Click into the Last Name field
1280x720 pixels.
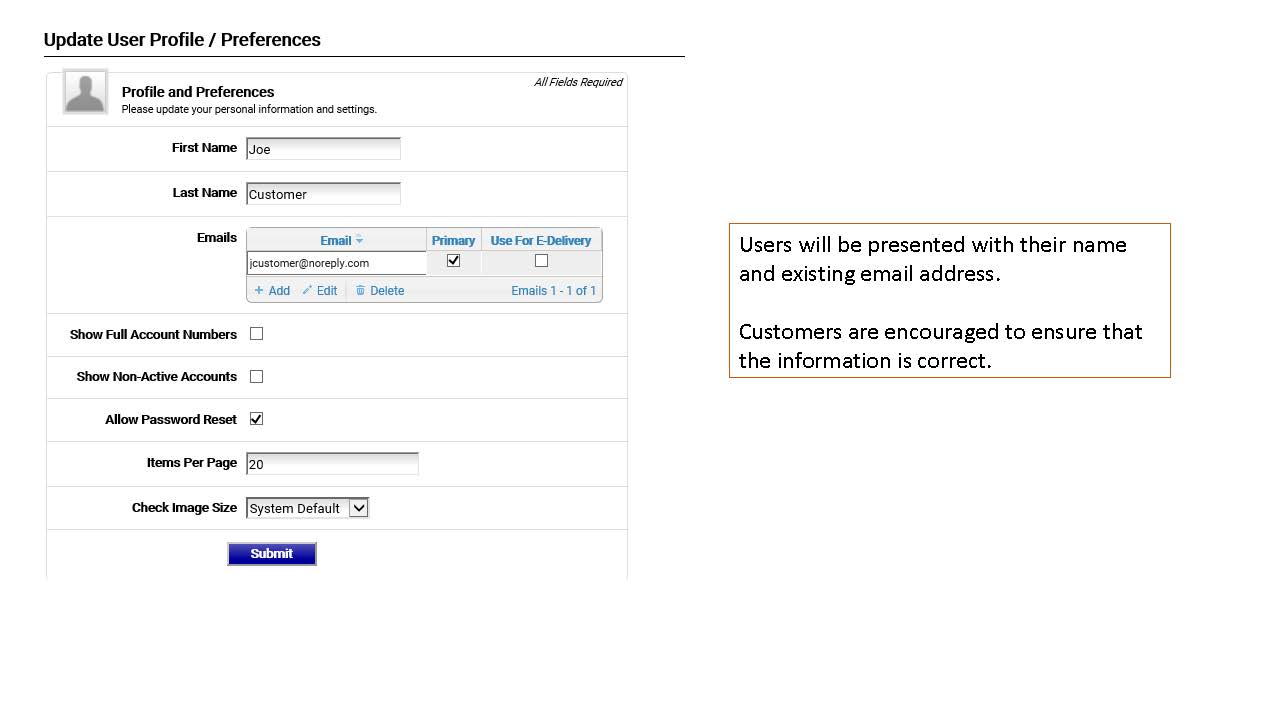[323, 194]
